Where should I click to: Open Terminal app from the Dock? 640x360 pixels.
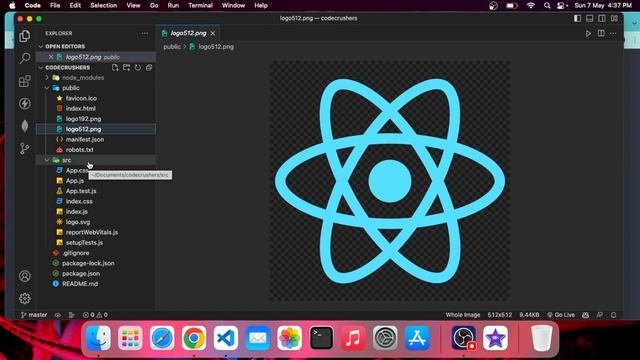(321, 338)
